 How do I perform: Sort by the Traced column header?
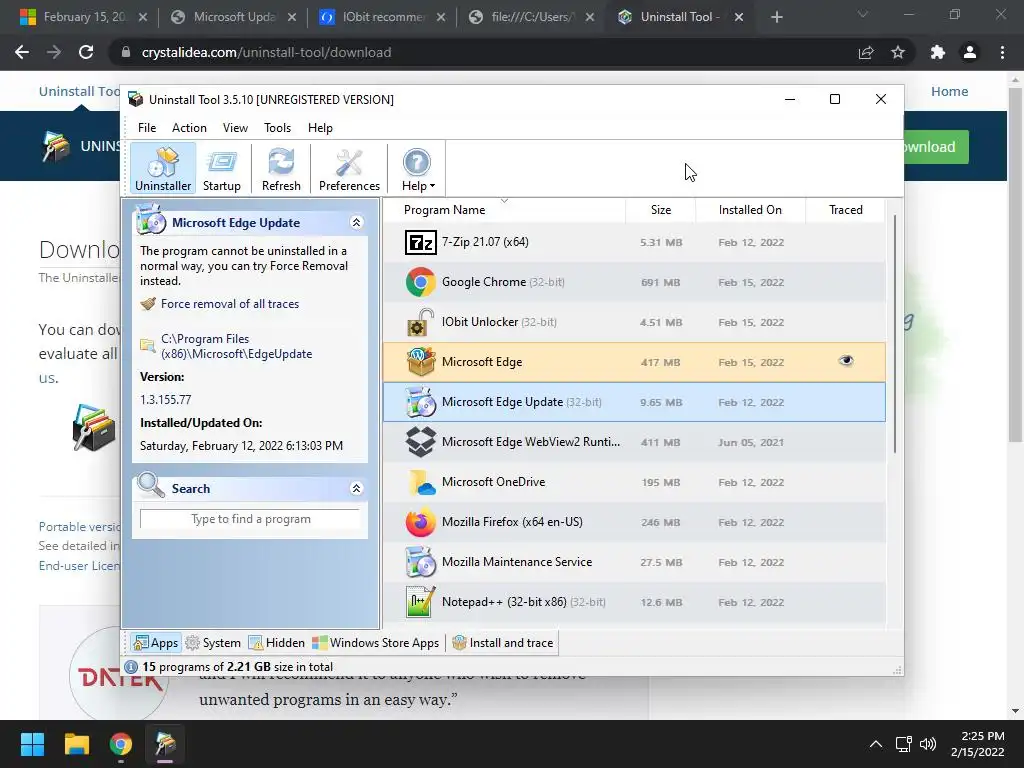[x=846, y=210]
